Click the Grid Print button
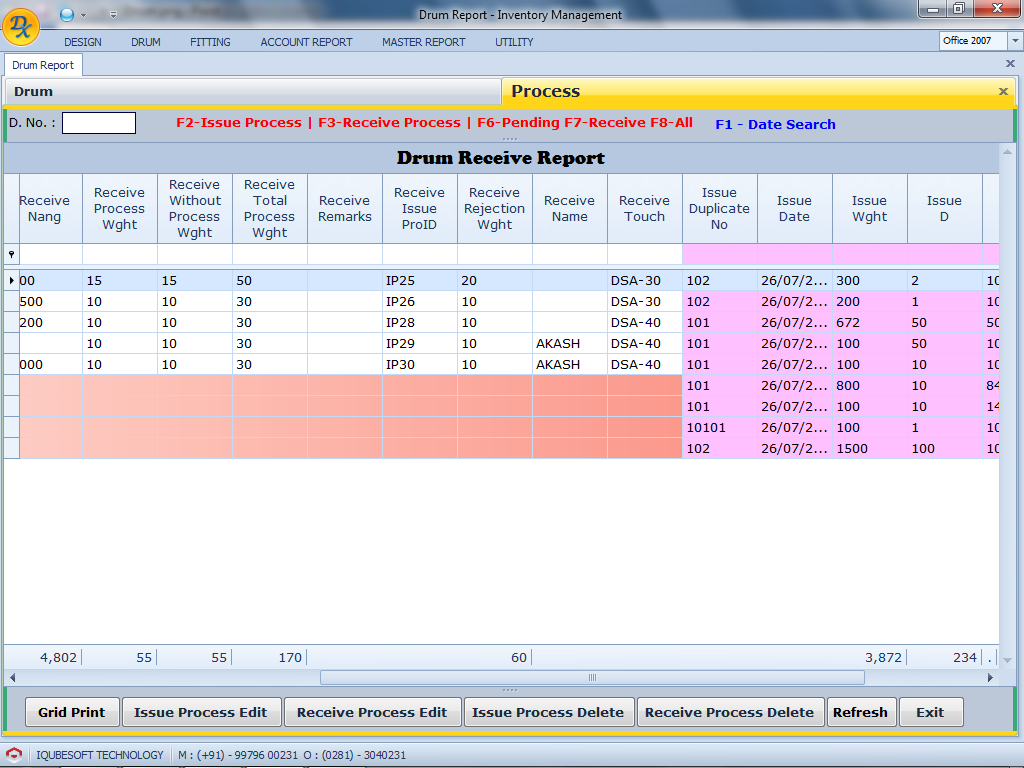This screenshot has width=1024, height=768. (72, 712)
